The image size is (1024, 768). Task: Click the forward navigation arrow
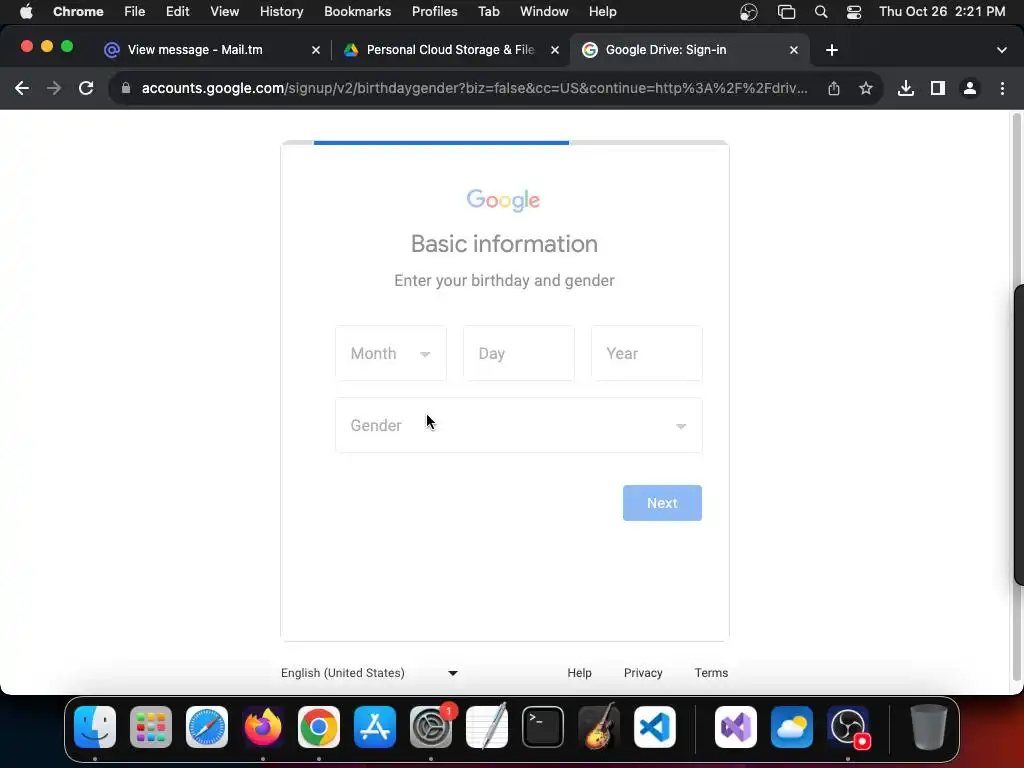click(x=54, y=88)
